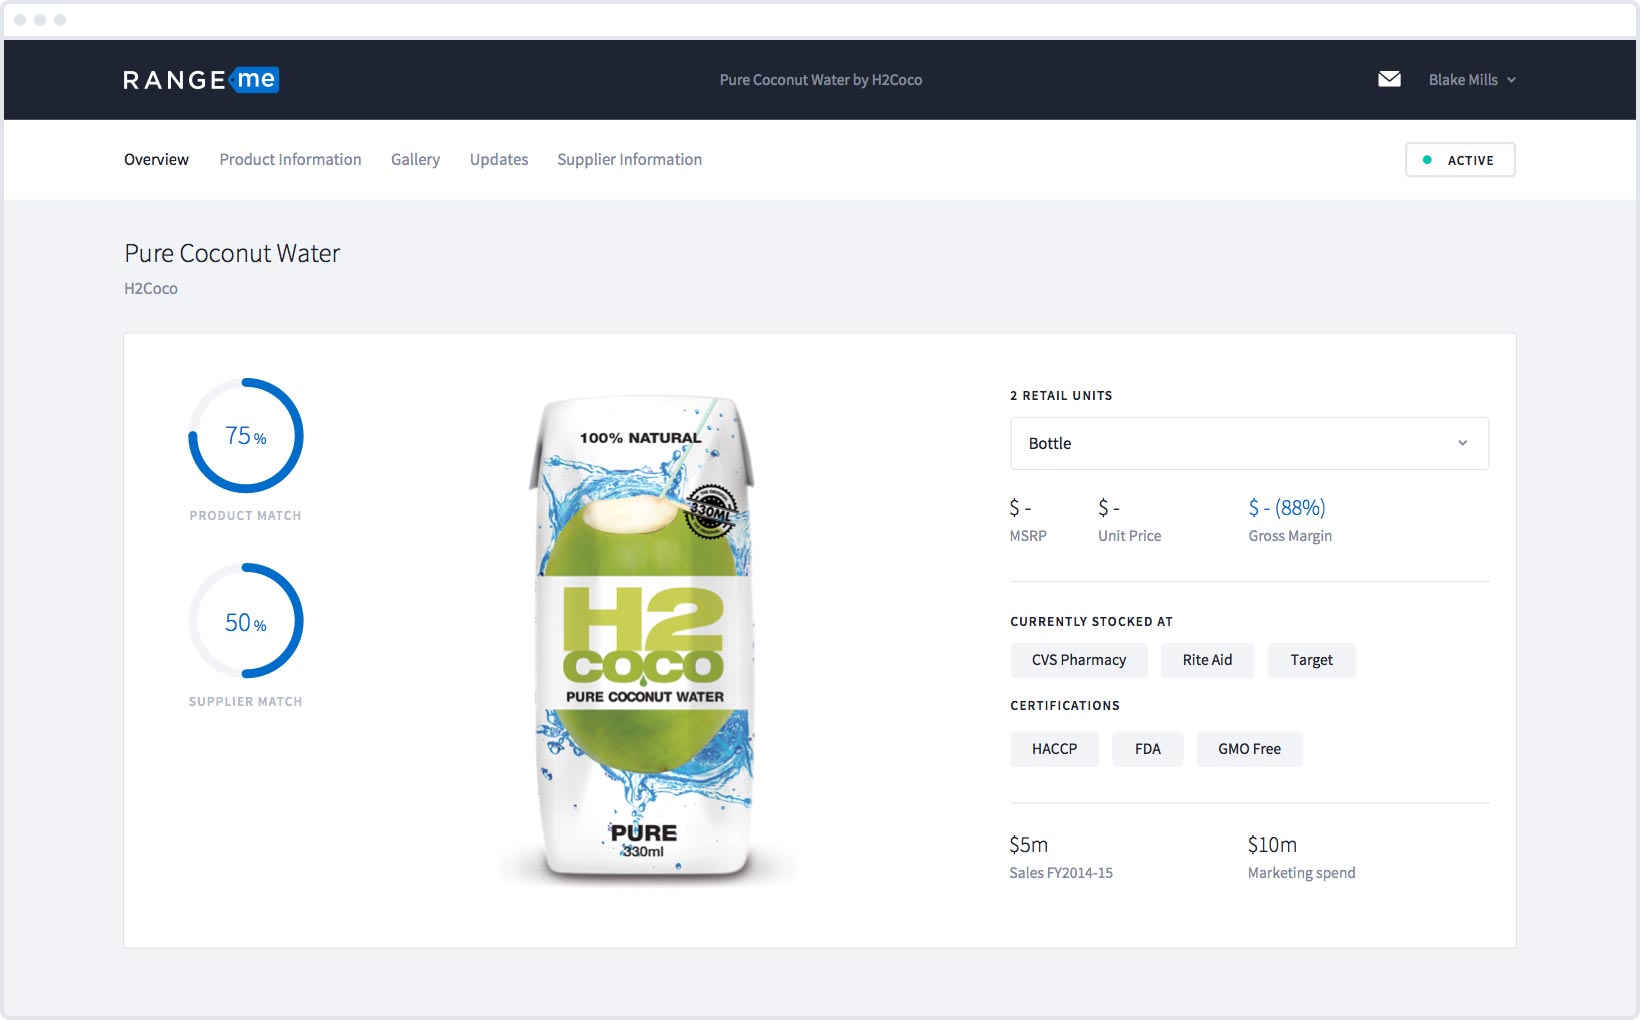Viewport: 1640px width, 1020px height.
Task: Collapse the retail units selector chevron
Action: pyautogui.click(x=1462, y=443)
